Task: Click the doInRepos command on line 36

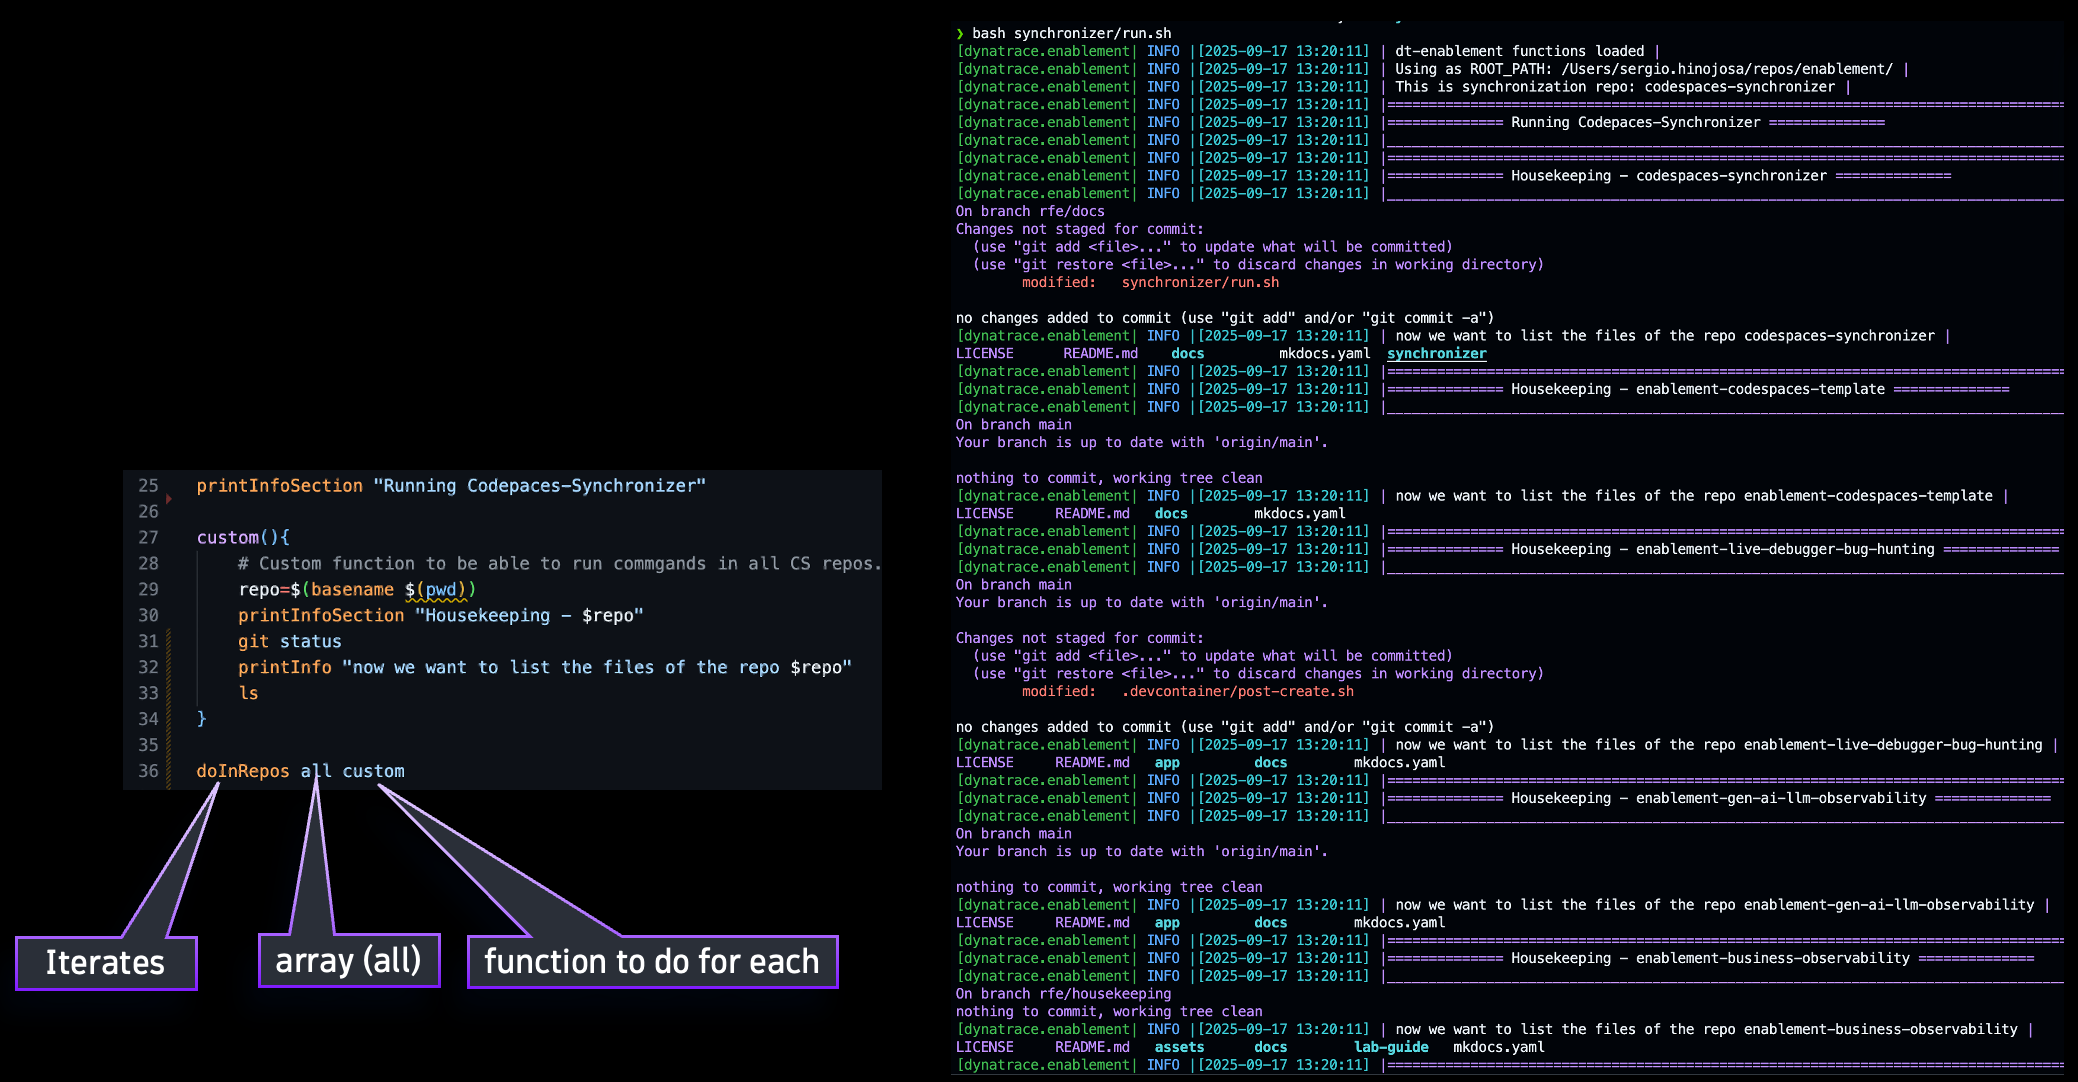Action: click(x=243, y=771)
